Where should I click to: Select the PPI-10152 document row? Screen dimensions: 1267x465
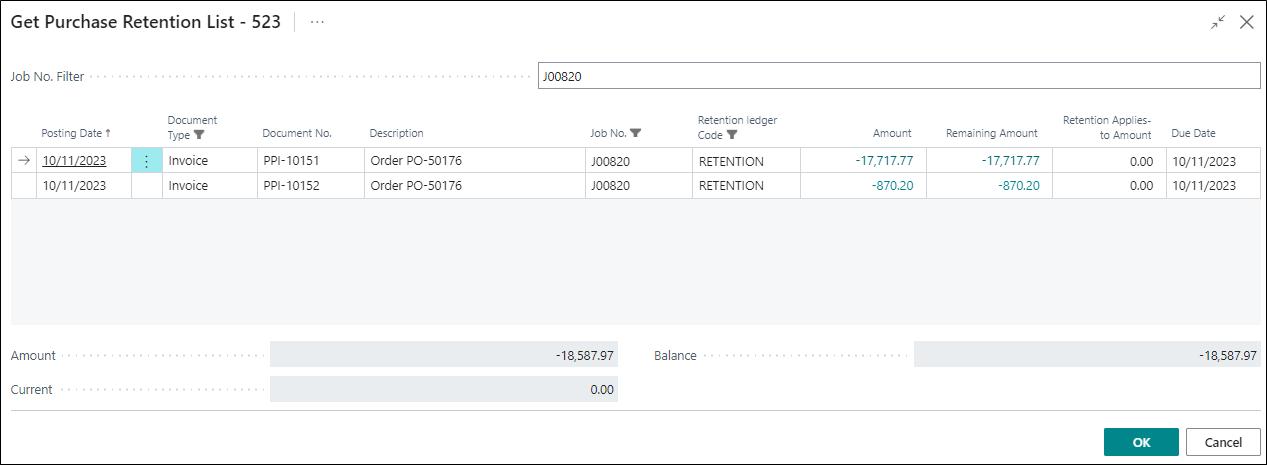click(x=291, y=186)
